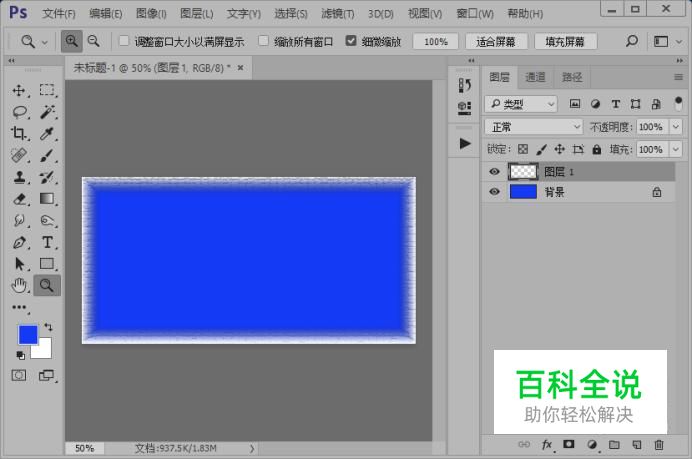
Task: Select the Zoom tool in toolbox
Action: 47,286
